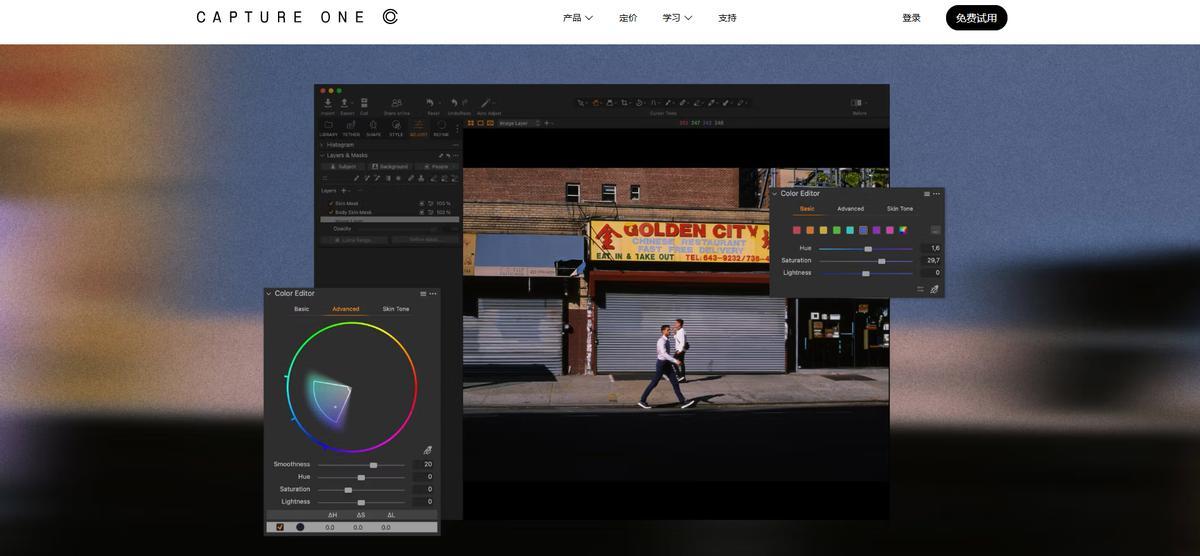The height and width of the screenshot is (556, 1200).
Task: Open the 产品 dropdown menu
Action: click(x=577, y=18)
